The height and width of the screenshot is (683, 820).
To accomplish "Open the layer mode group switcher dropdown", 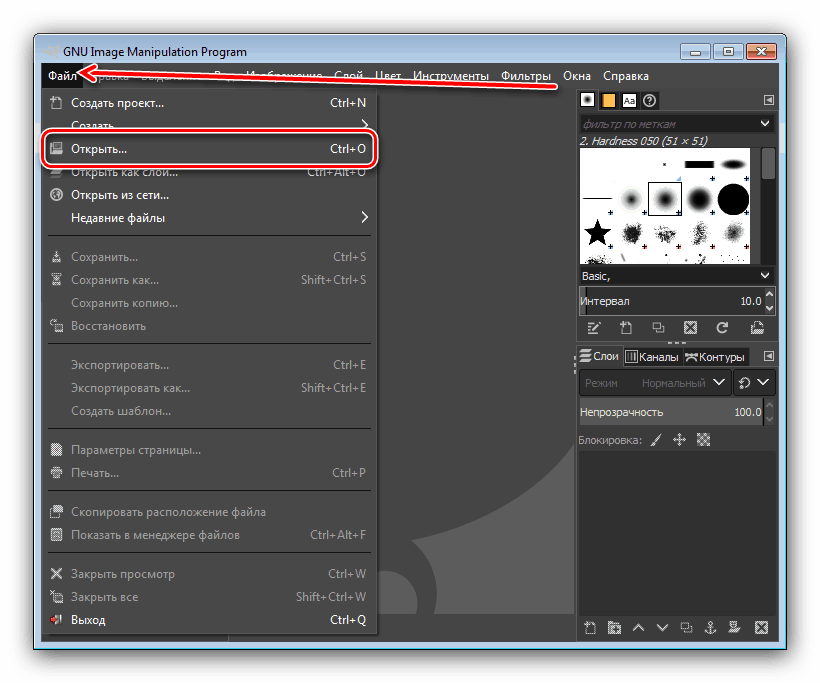I will (754, 383).
